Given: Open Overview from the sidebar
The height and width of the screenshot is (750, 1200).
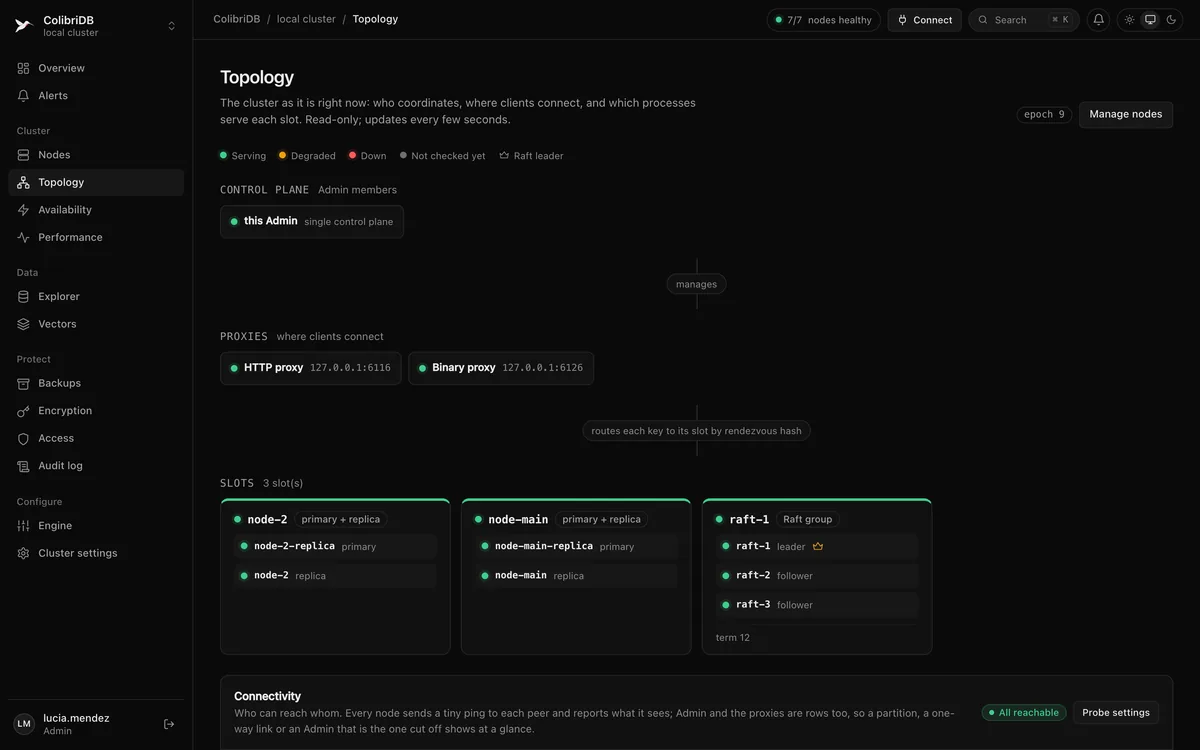Looking at the screenshot, I should point(96,68).
